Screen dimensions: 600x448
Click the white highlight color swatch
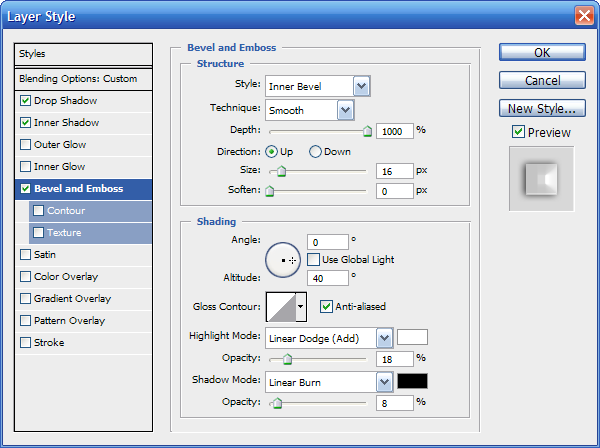click(x=413, y=338)
